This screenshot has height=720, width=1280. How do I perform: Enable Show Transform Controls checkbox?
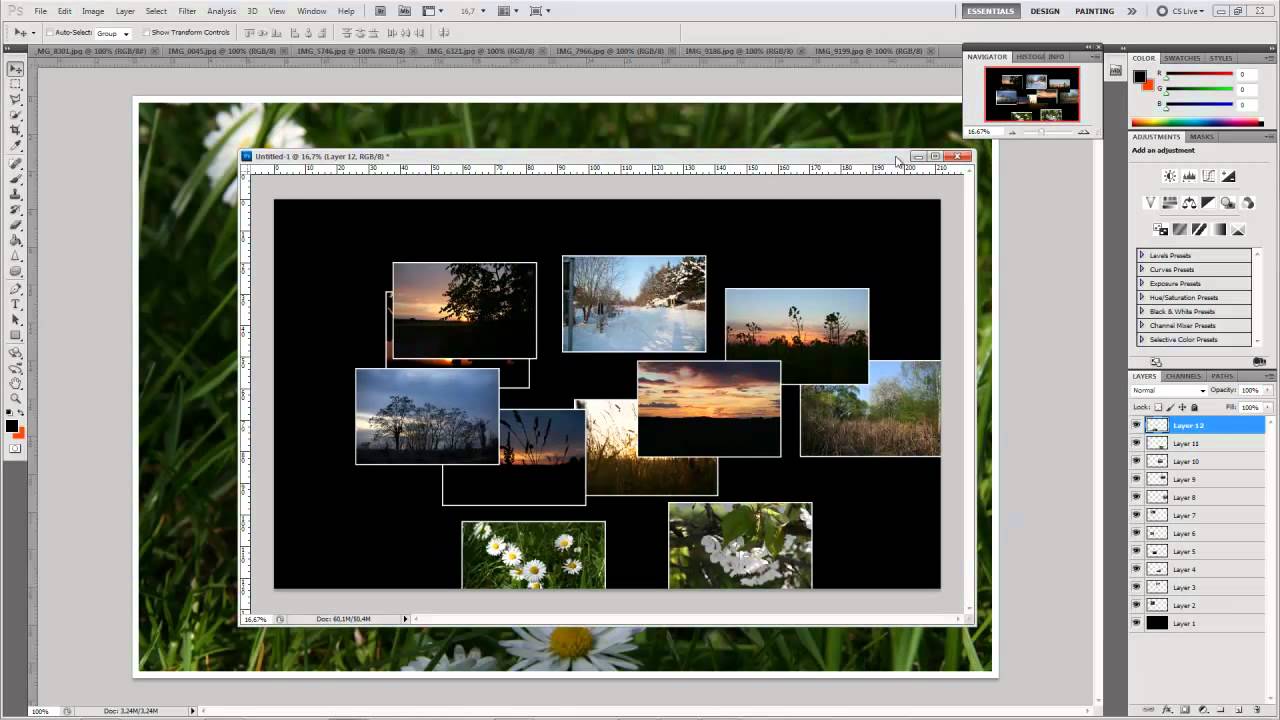[x=146, y=33]
